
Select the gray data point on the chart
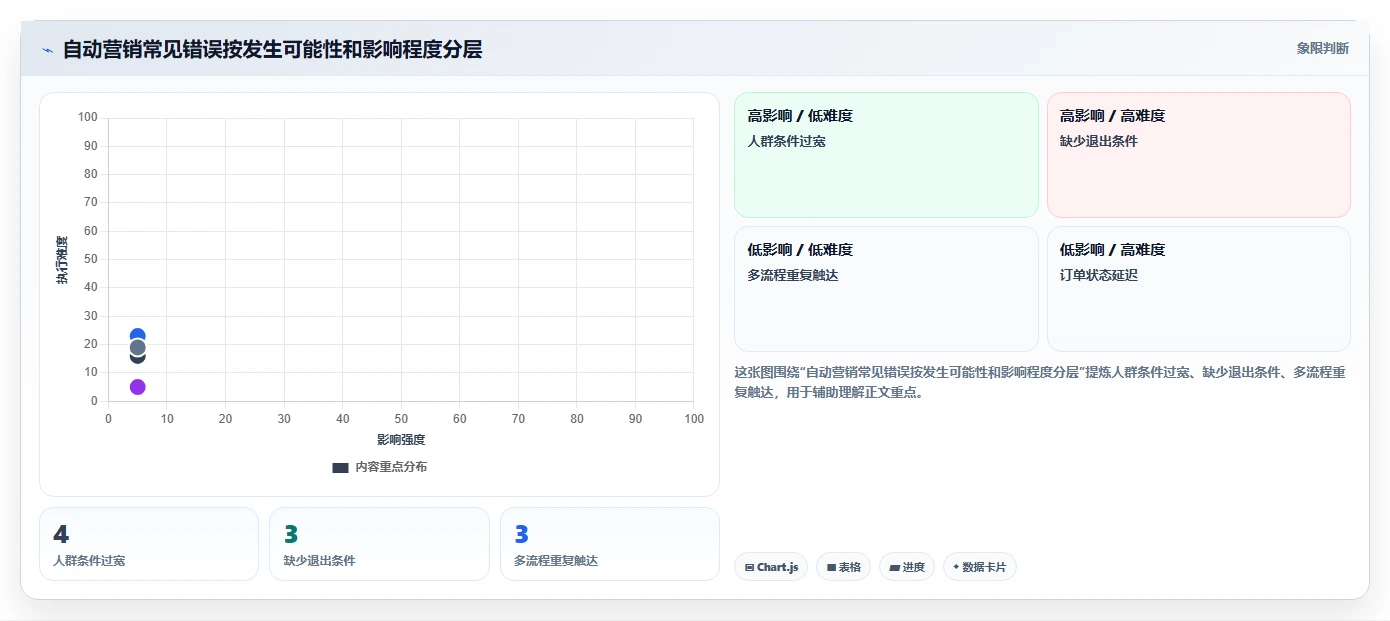[x=138, y=348]
